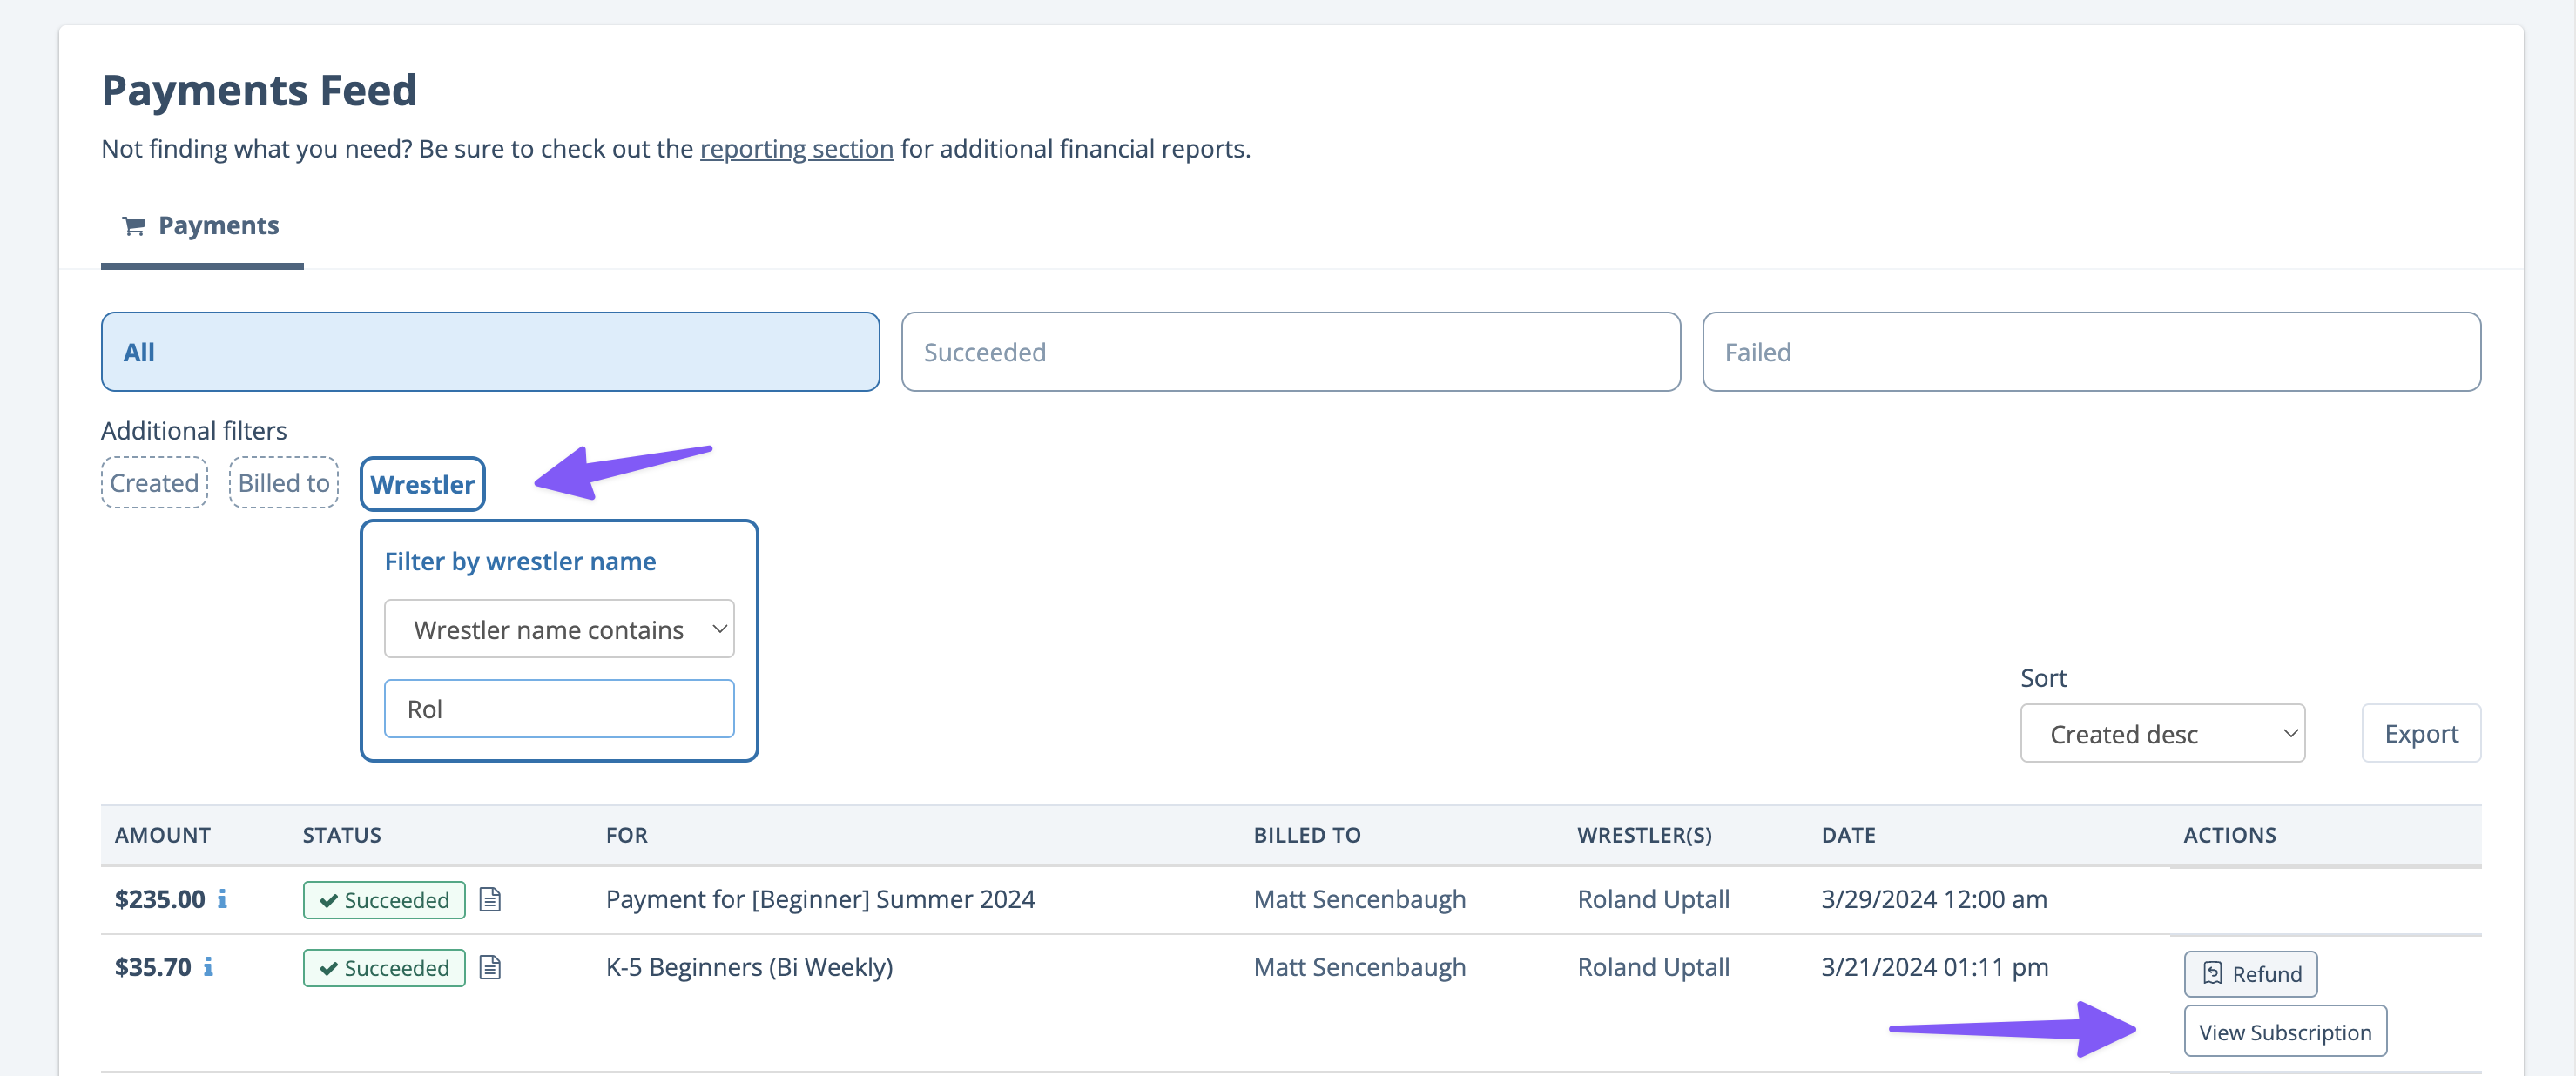Click the Filter by wrestler name heading
The height and width of the screenshot is (1076, 2576).
520,562
